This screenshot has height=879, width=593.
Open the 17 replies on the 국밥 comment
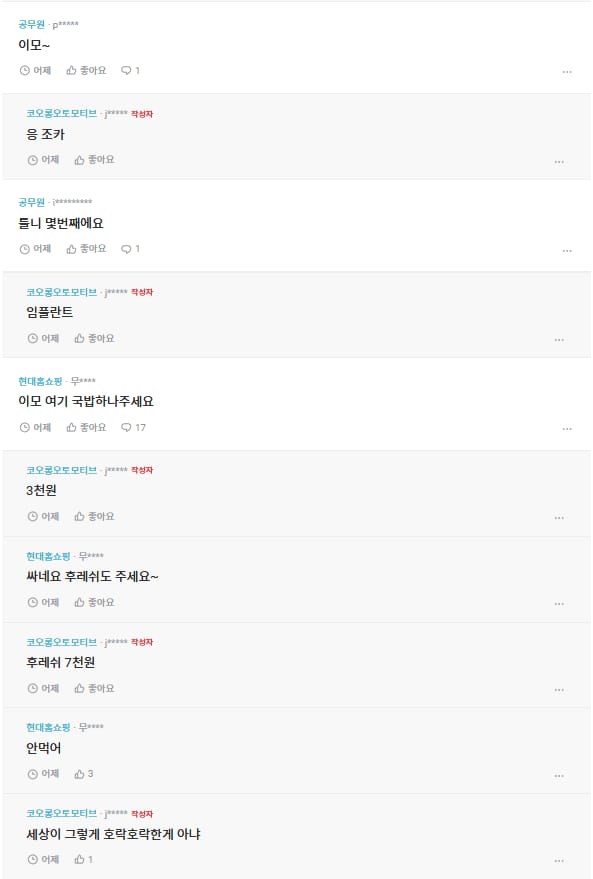pos(133,428)
